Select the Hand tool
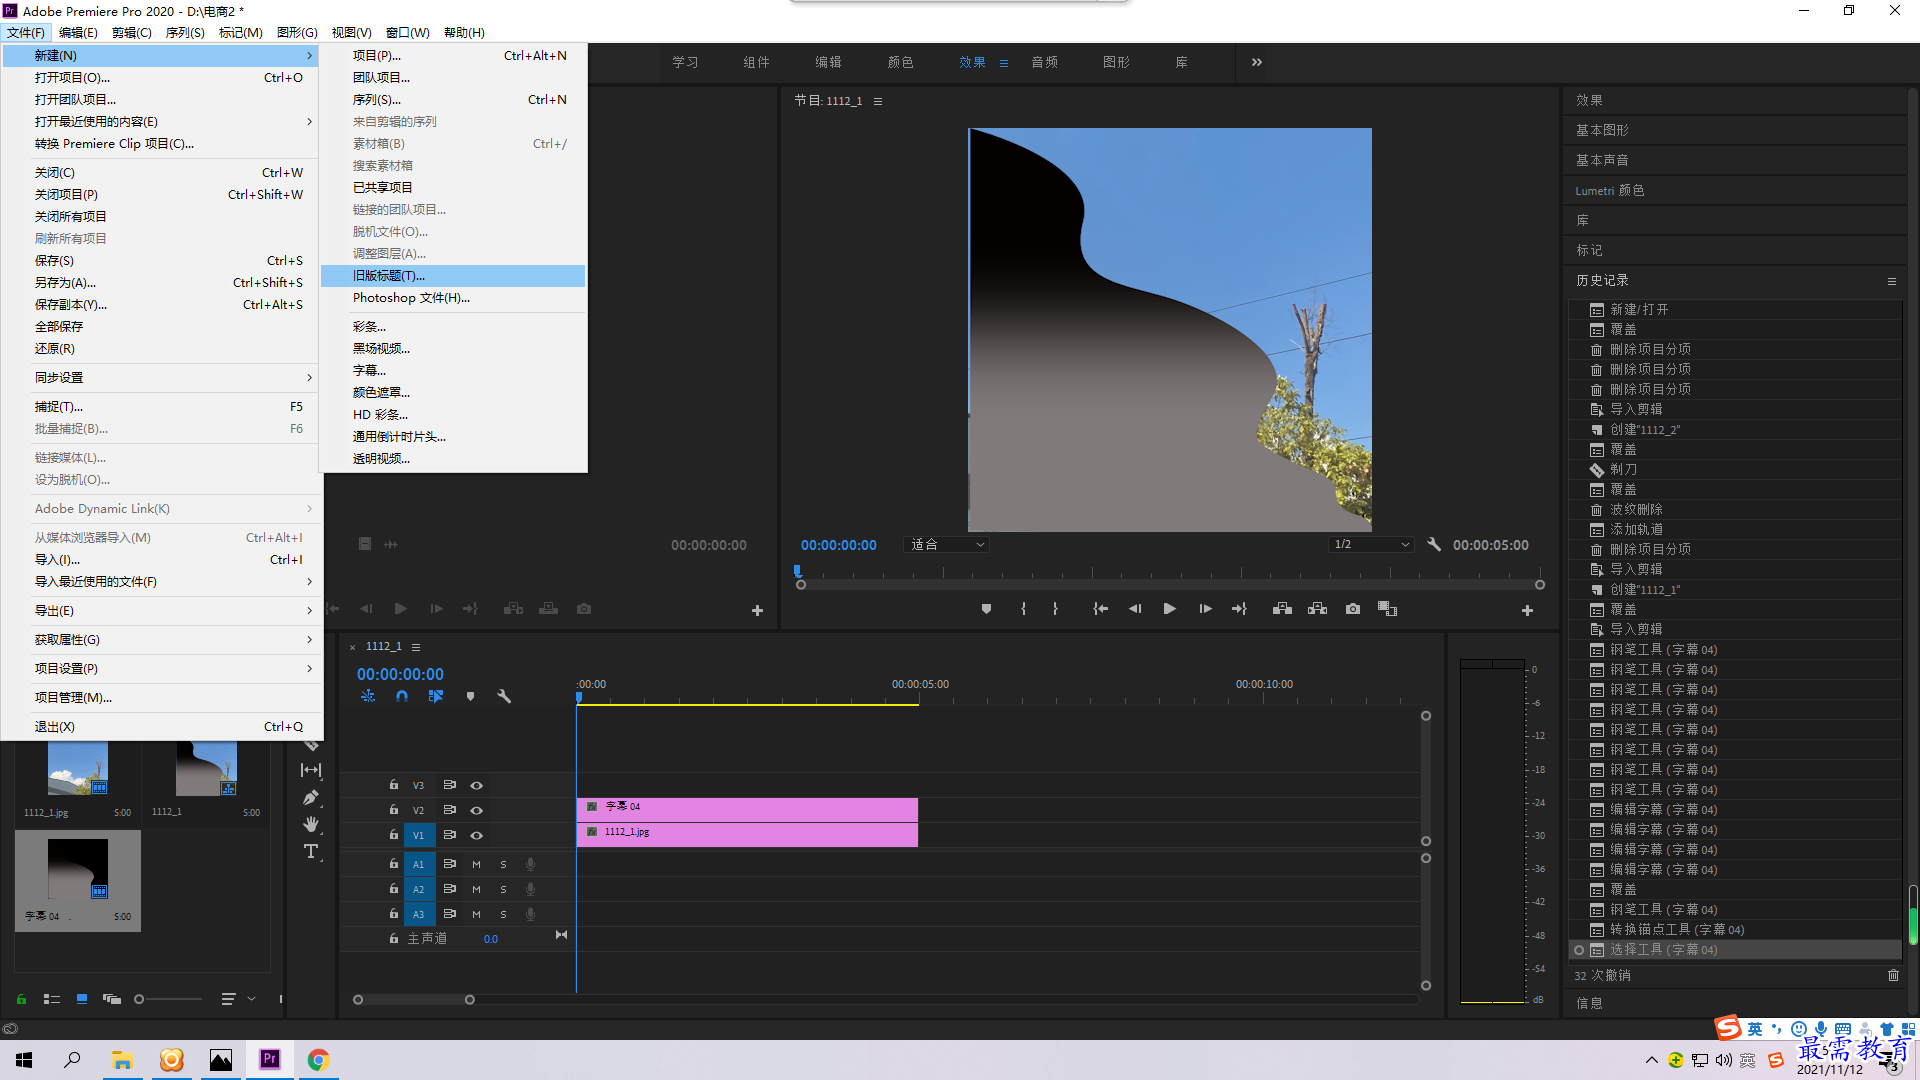Screen dimensions: 1920x1080 [x=311, y=824]
